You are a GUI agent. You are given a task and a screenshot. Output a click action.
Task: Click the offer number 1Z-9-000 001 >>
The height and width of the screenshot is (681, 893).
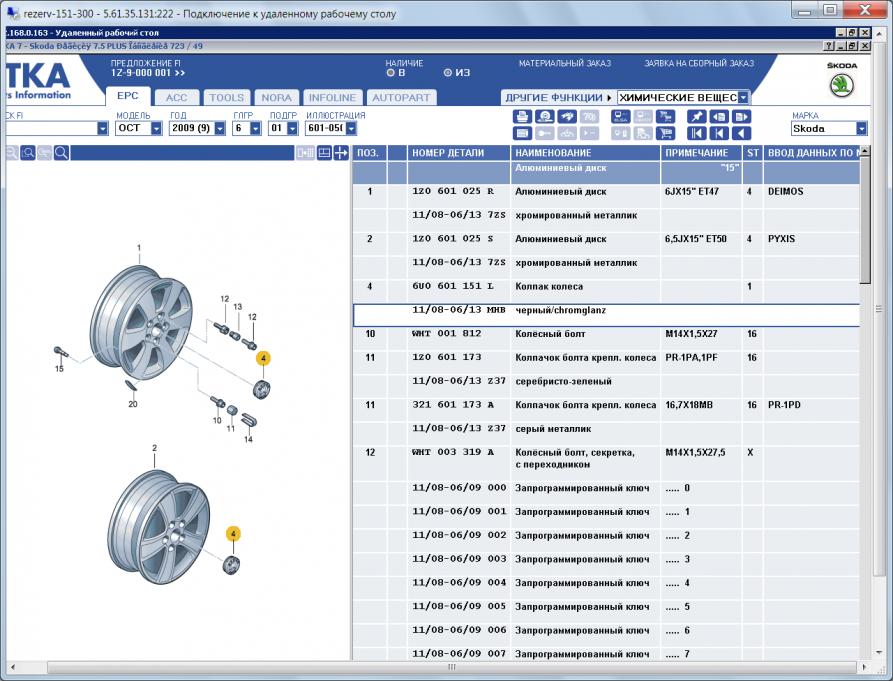(148, 73)
